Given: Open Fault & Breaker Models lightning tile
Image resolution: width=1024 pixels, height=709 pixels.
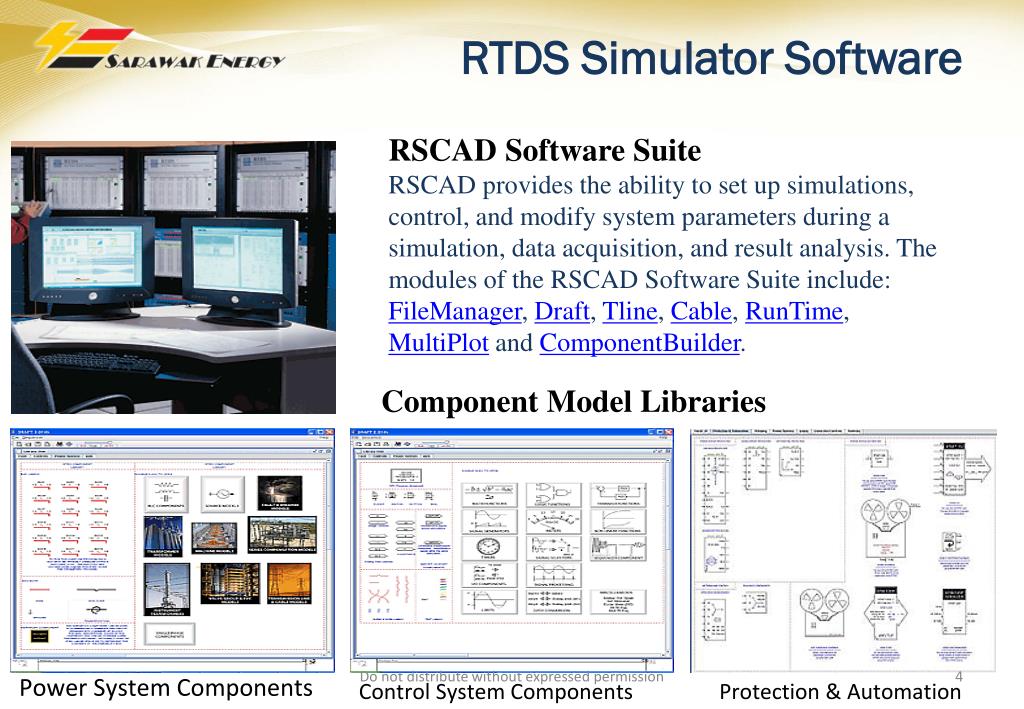Looking at the screenshot, I should [x=280, y=493].
